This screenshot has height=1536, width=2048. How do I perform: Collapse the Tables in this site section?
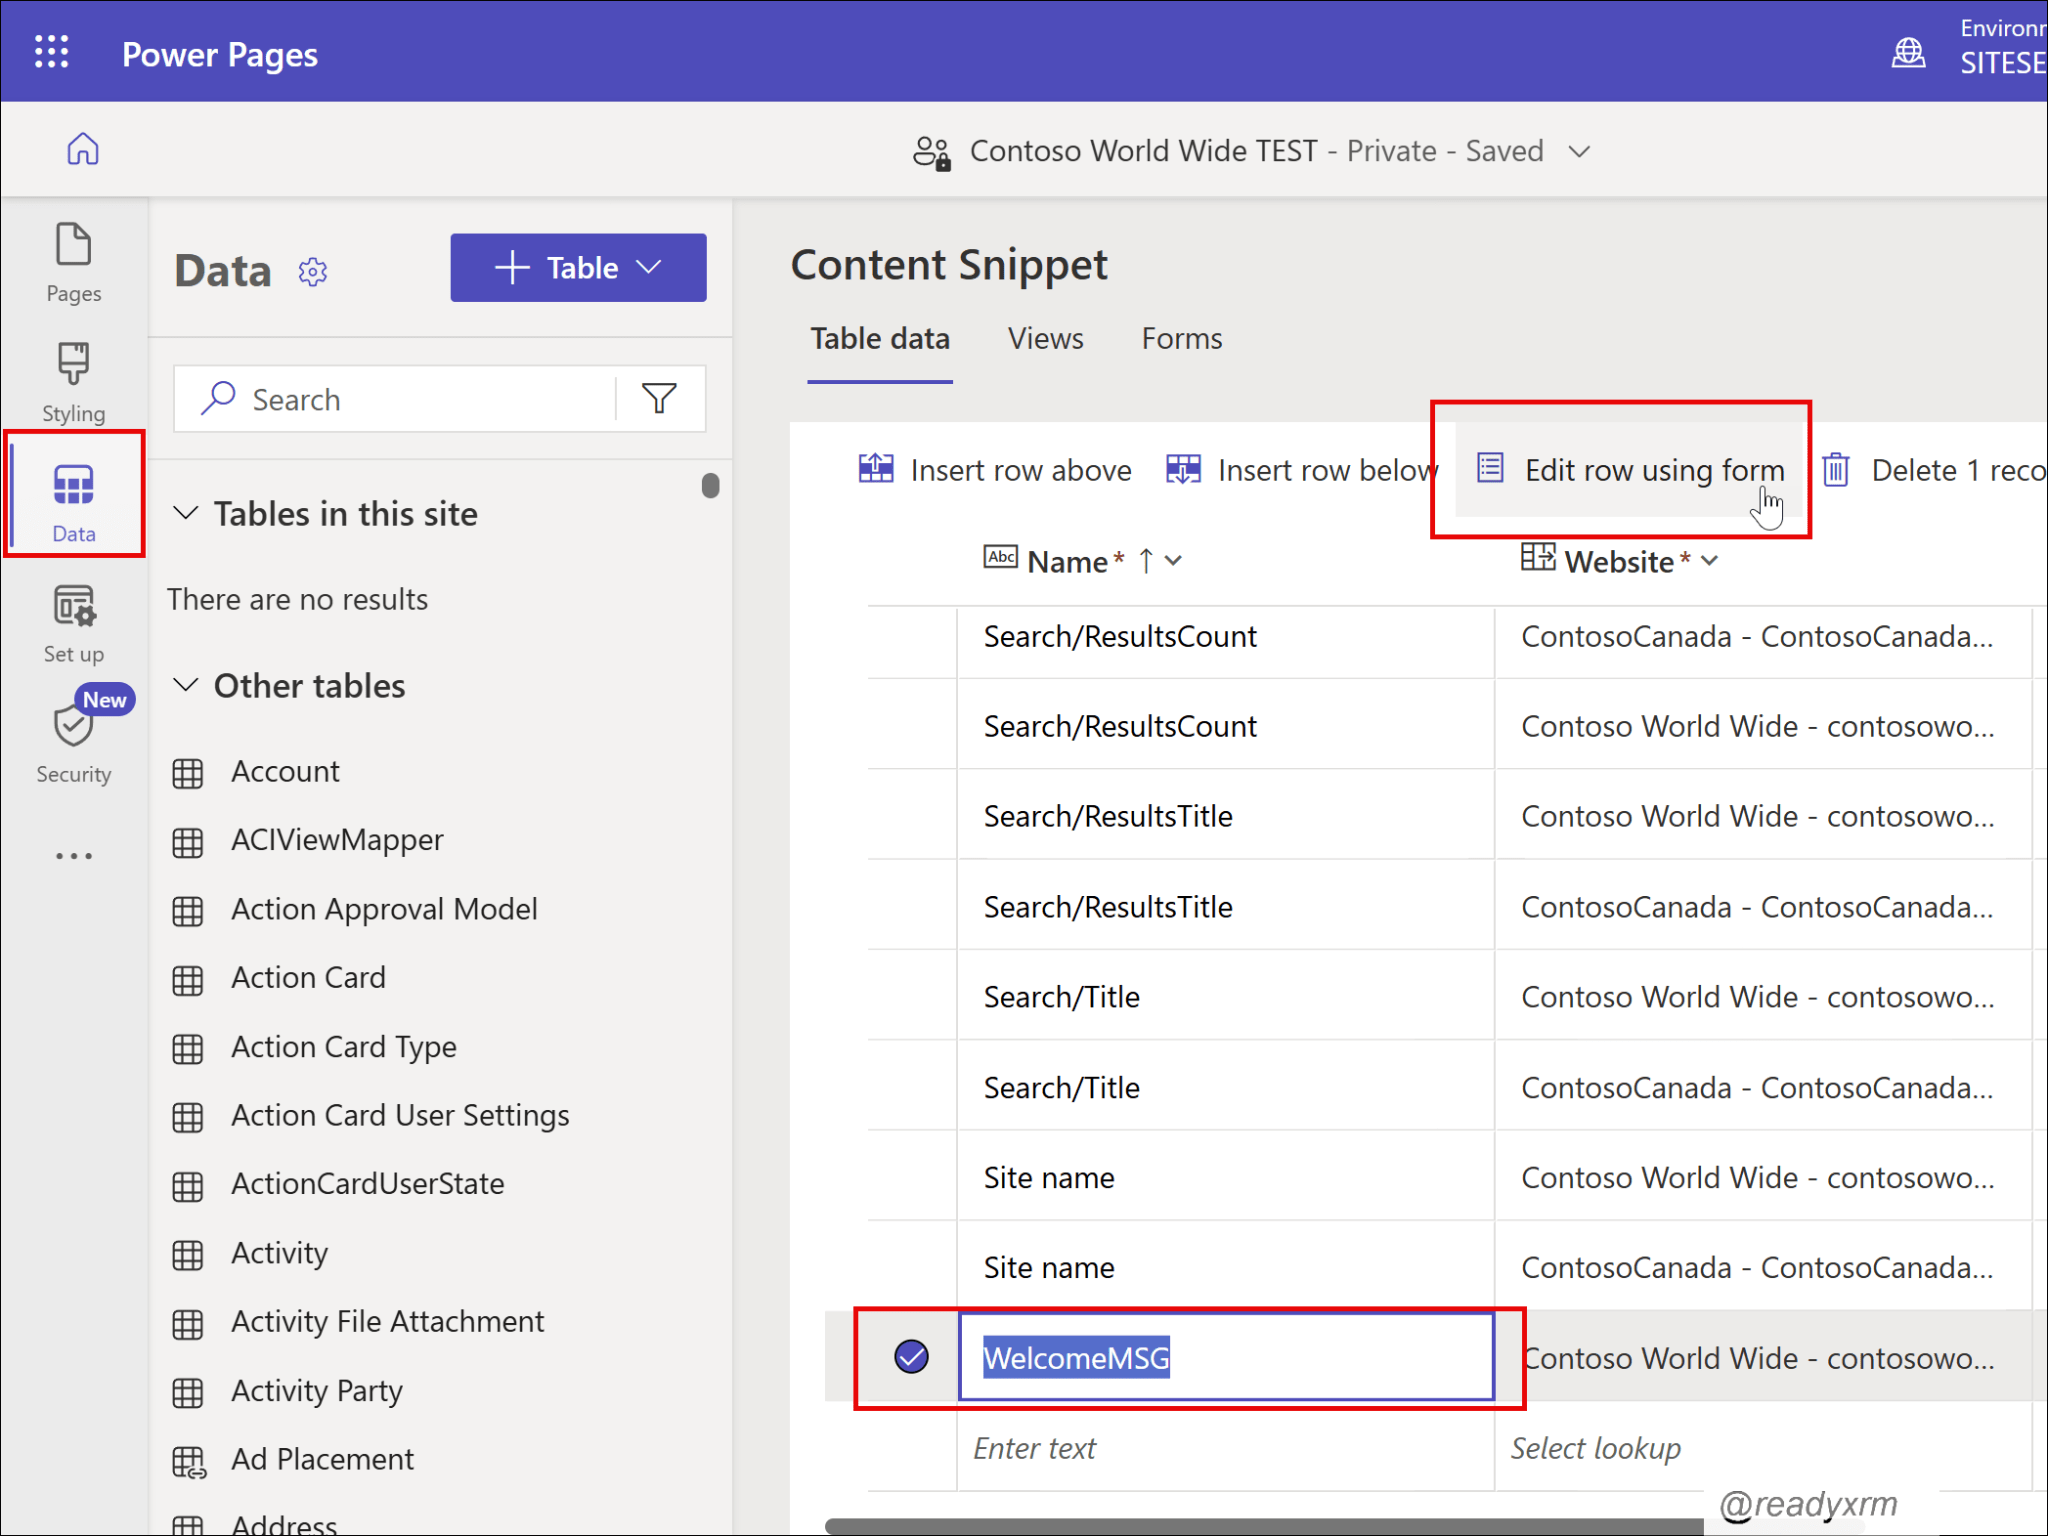point(186,513)
